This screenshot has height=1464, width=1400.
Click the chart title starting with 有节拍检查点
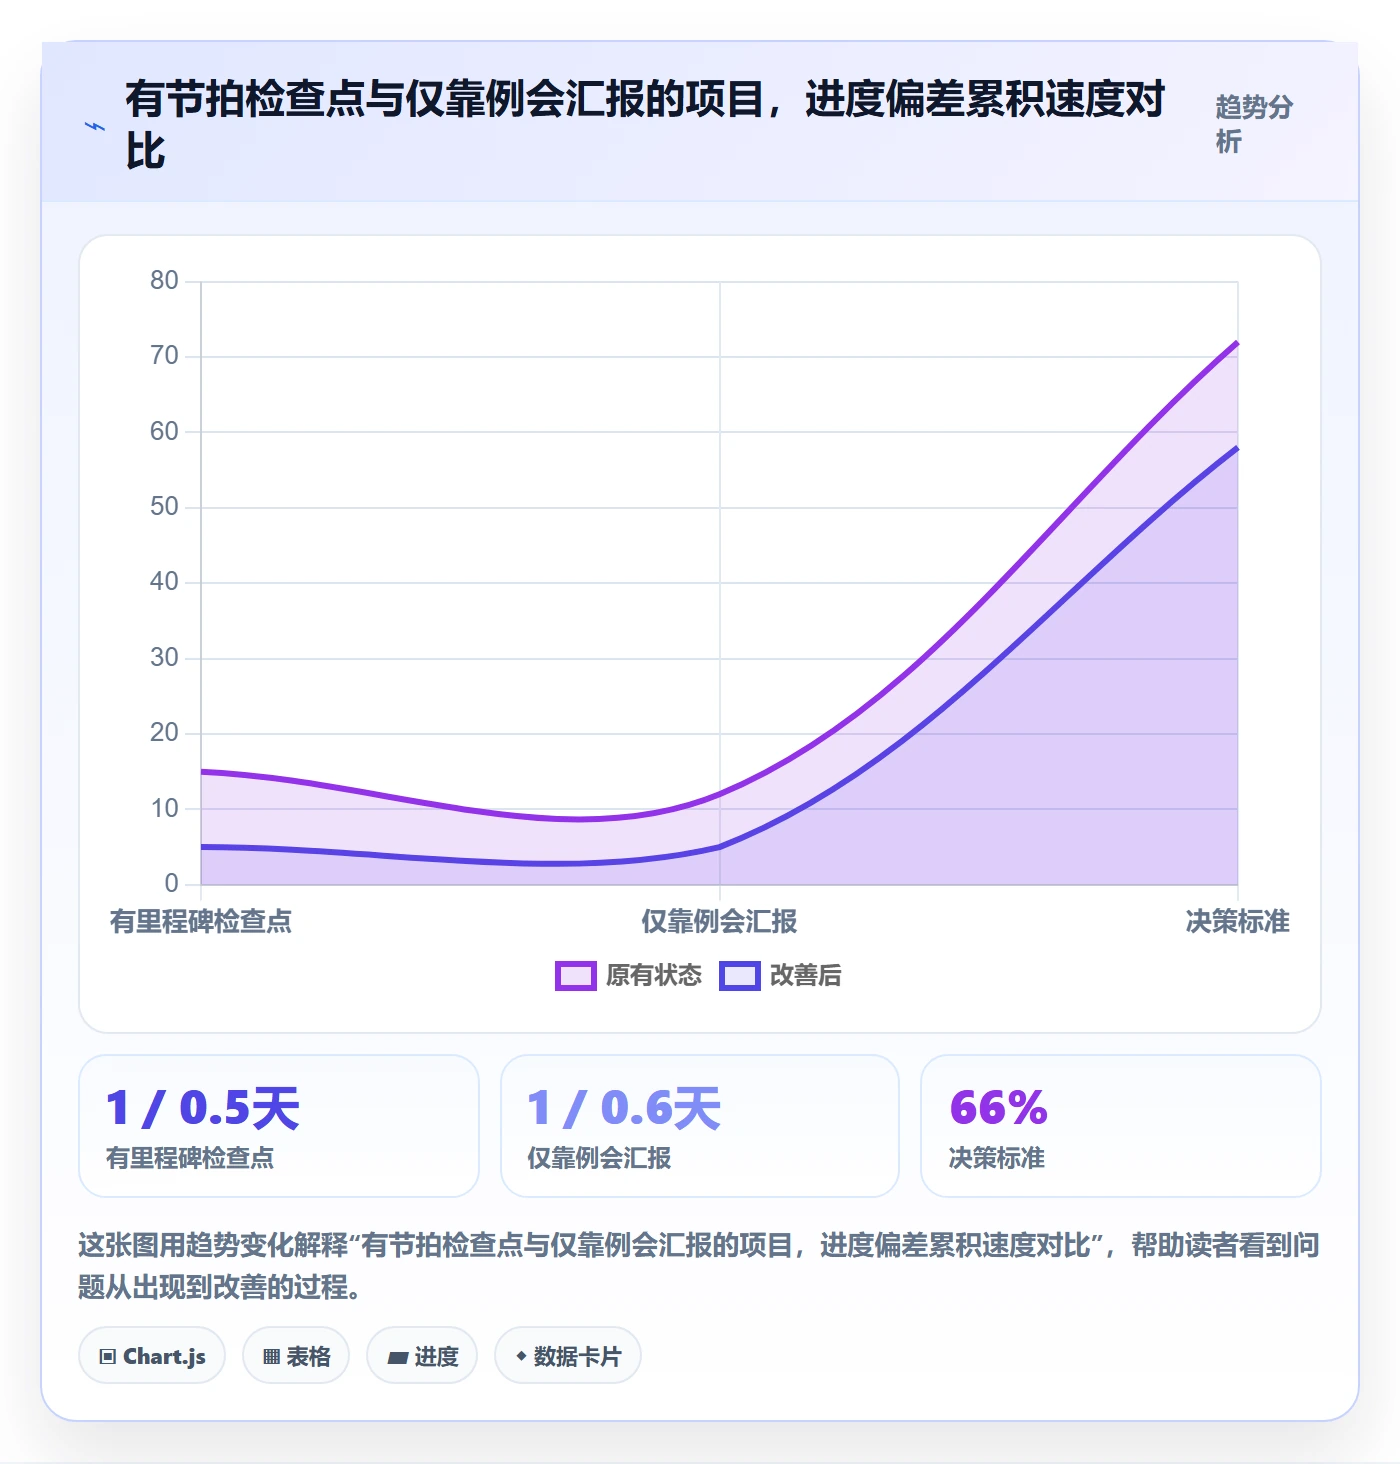[645, 125]
